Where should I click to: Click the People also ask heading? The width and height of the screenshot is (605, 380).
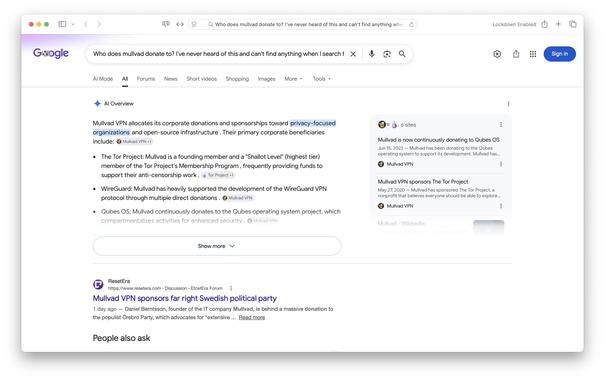121,338
